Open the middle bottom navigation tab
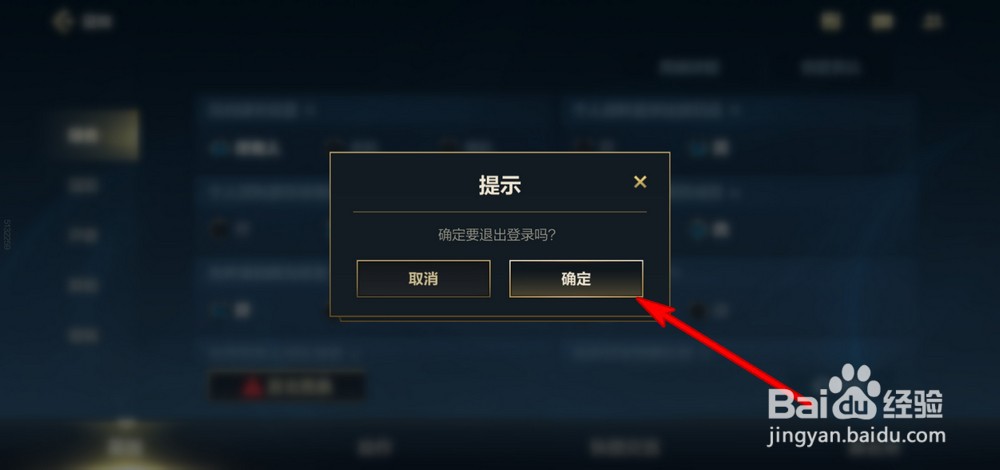 (374, 448)
